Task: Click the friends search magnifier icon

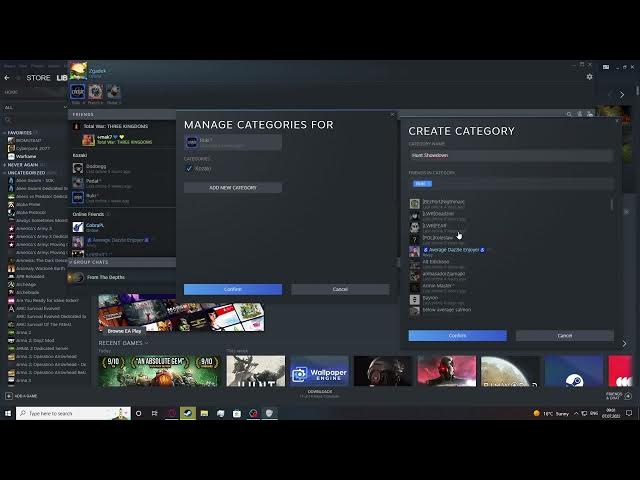Action: [569, 114]
